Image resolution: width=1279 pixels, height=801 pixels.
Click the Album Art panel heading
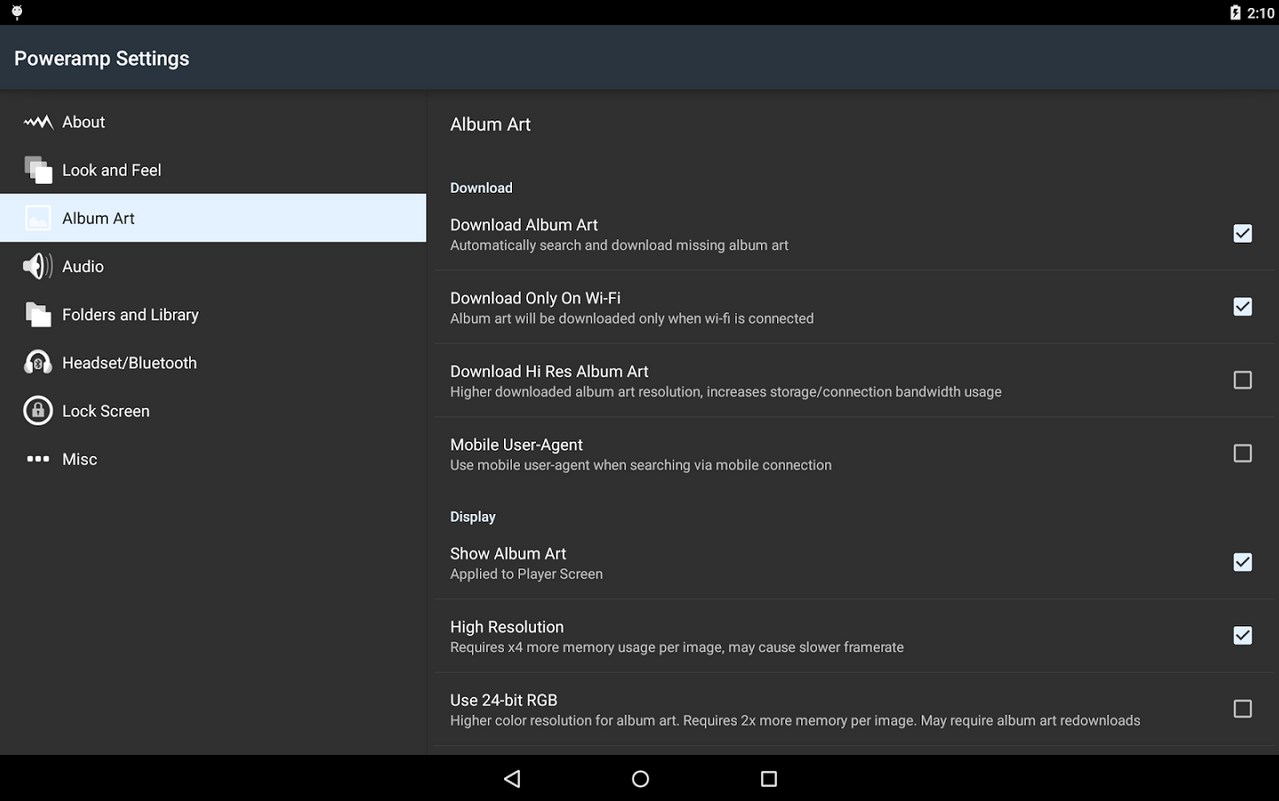[490, 124]
